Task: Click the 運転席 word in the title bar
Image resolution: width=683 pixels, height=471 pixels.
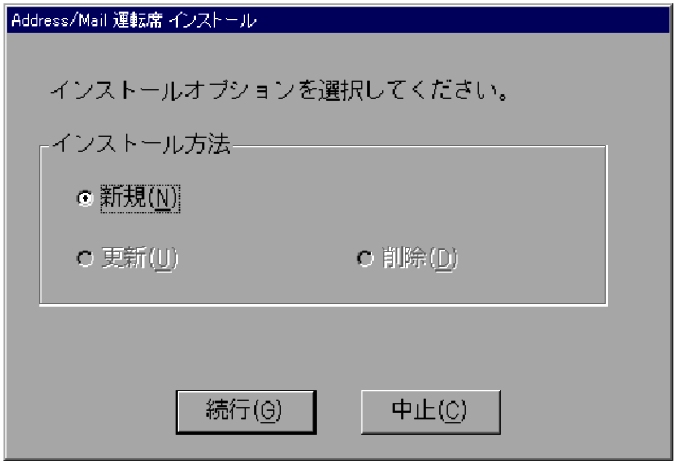Action: pyautogui.click(x=138, y=20)
